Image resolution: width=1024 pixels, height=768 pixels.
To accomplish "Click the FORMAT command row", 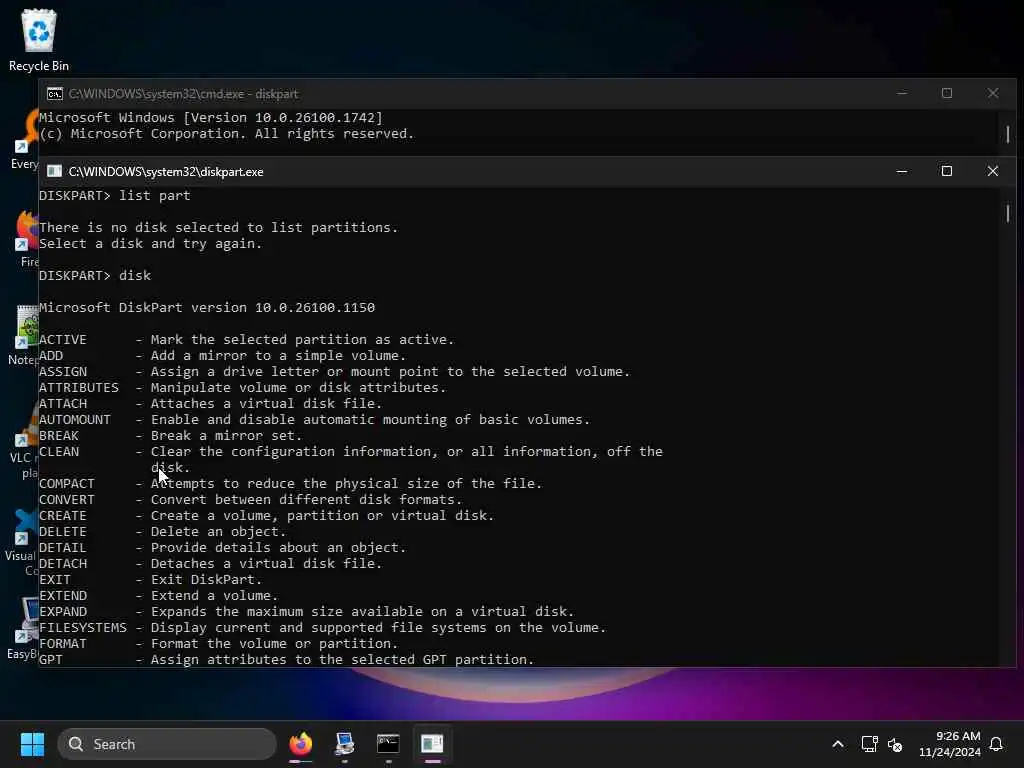I will (219, 643).
